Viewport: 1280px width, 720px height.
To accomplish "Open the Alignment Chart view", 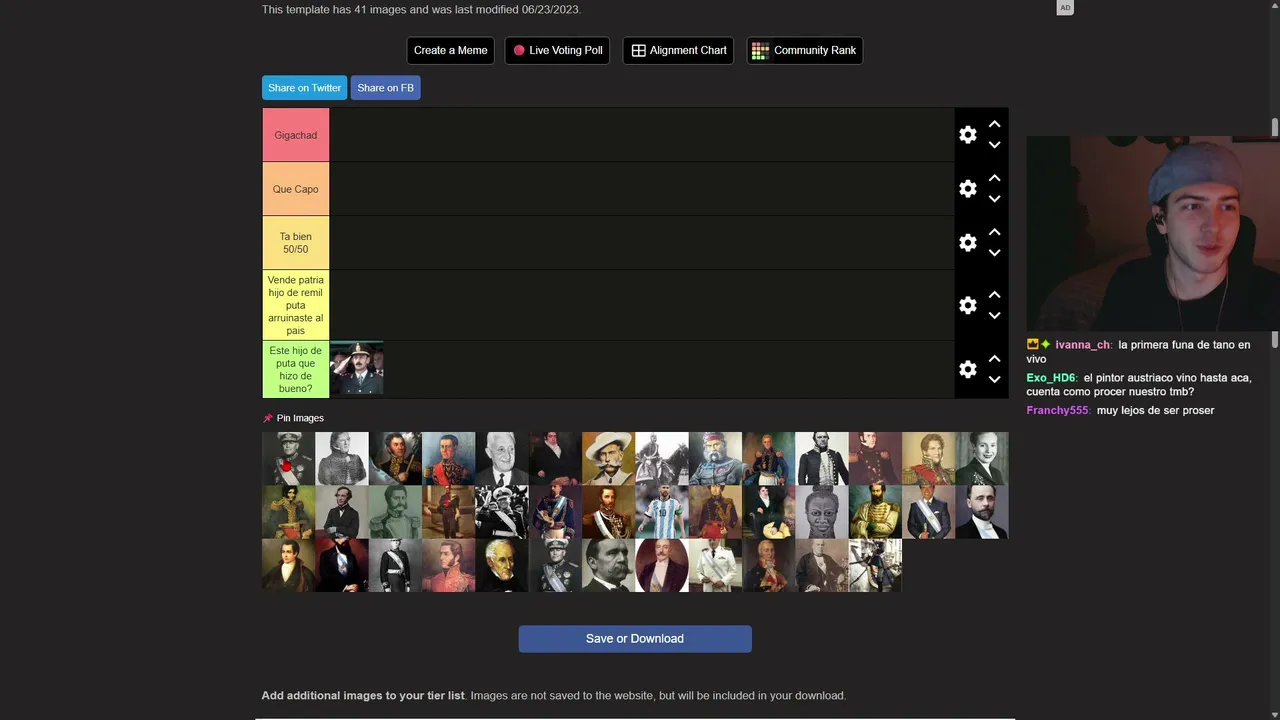I will (678, 50).
